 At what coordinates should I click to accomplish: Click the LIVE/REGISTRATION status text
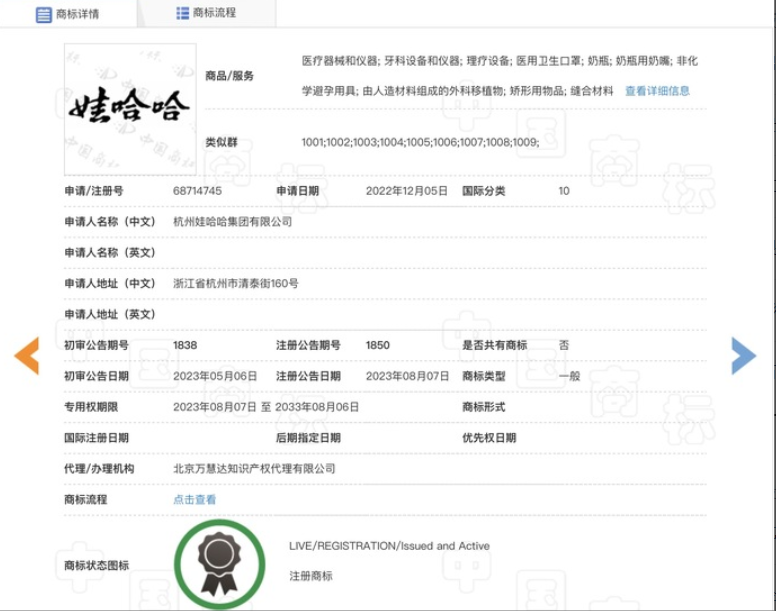[x=389, y=546]
